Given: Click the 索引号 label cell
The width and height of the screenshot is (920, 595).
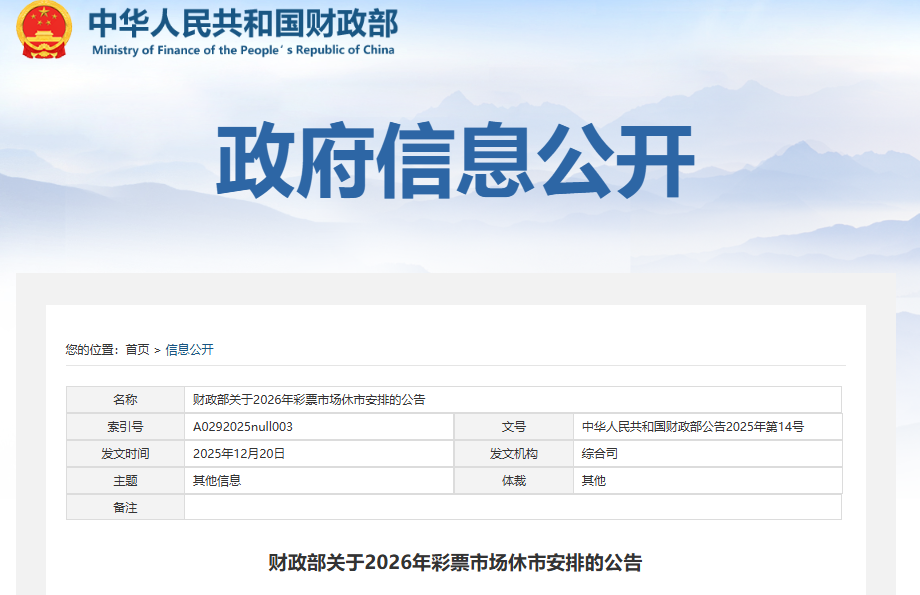Looking at the screenshot, I should coord(125,426).
